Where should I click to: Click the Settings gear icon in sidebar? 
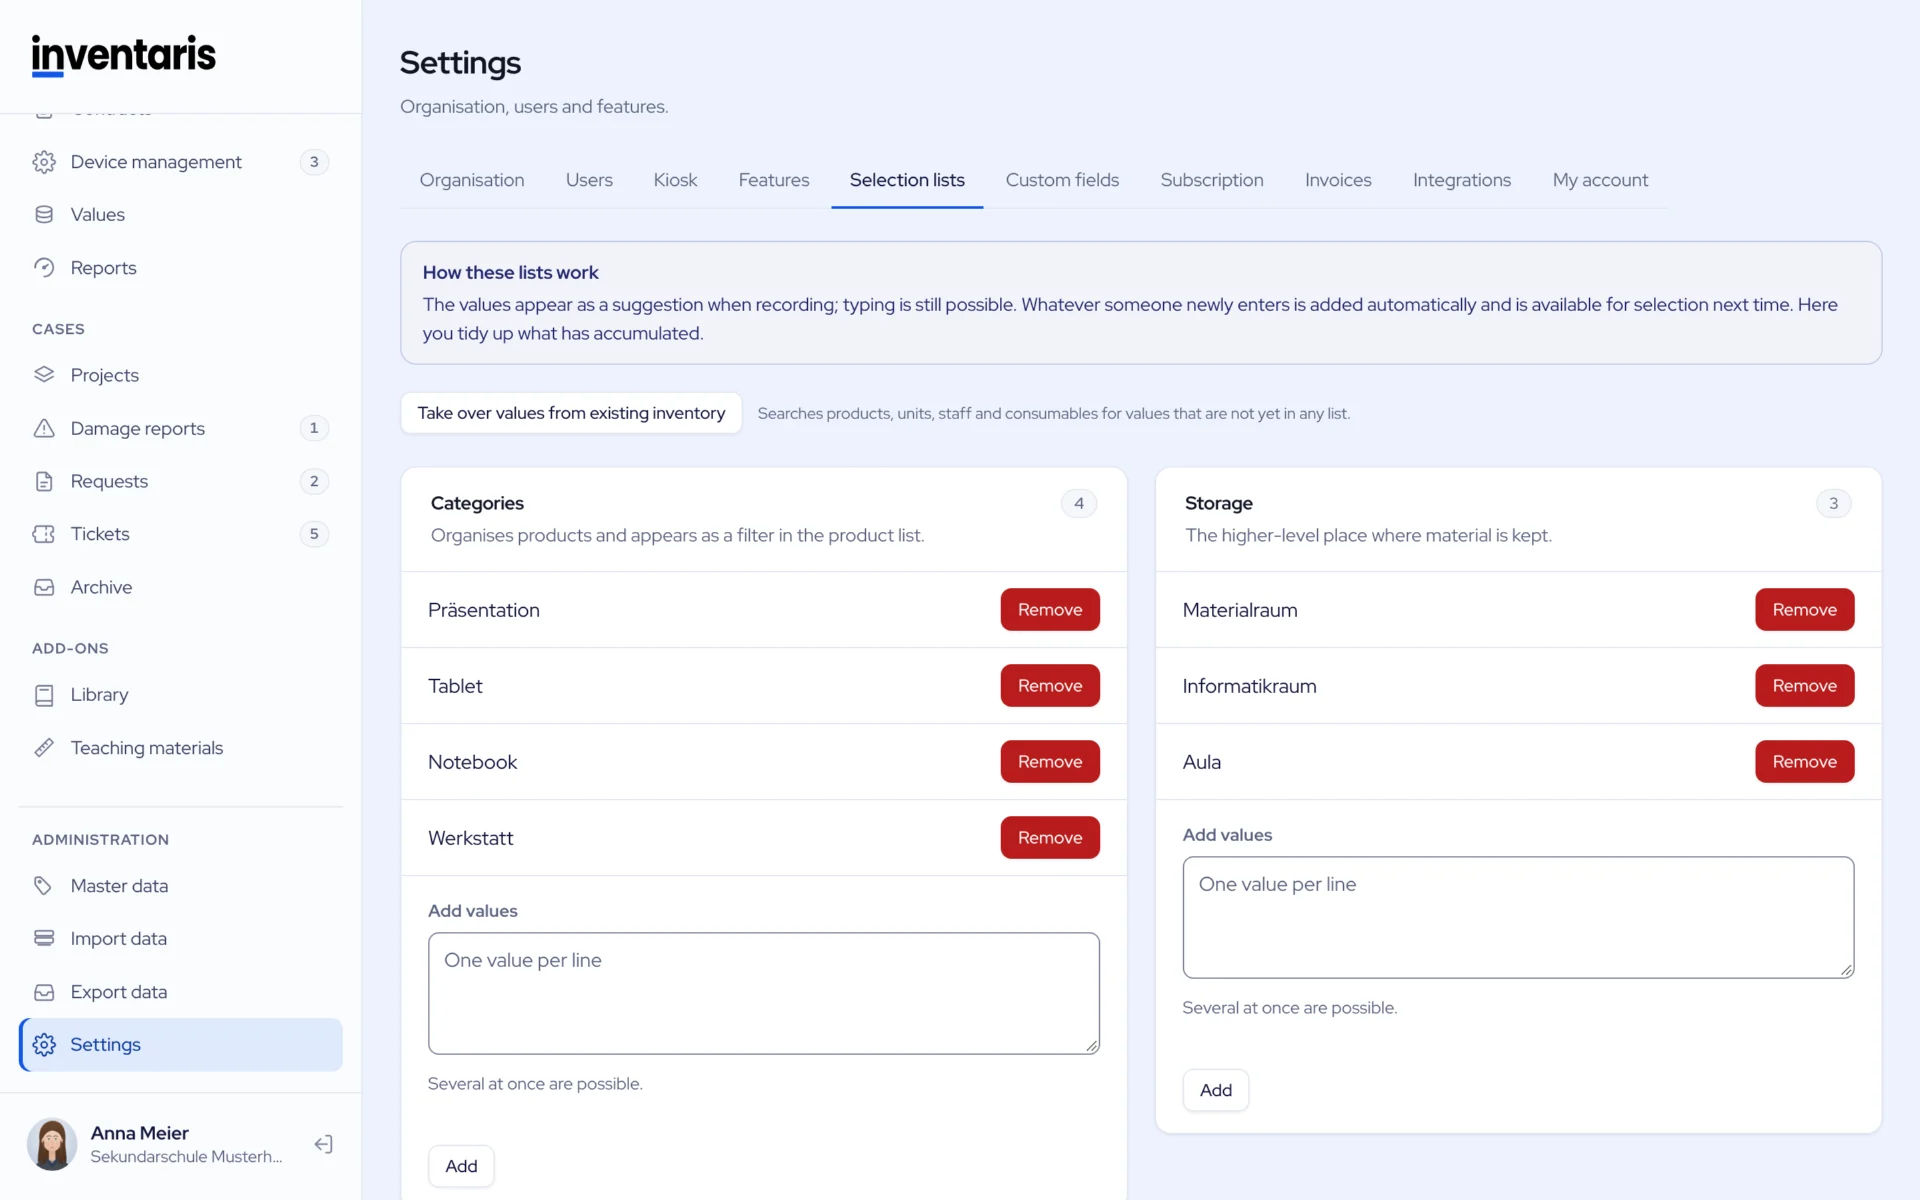(x=44, y=1045)
